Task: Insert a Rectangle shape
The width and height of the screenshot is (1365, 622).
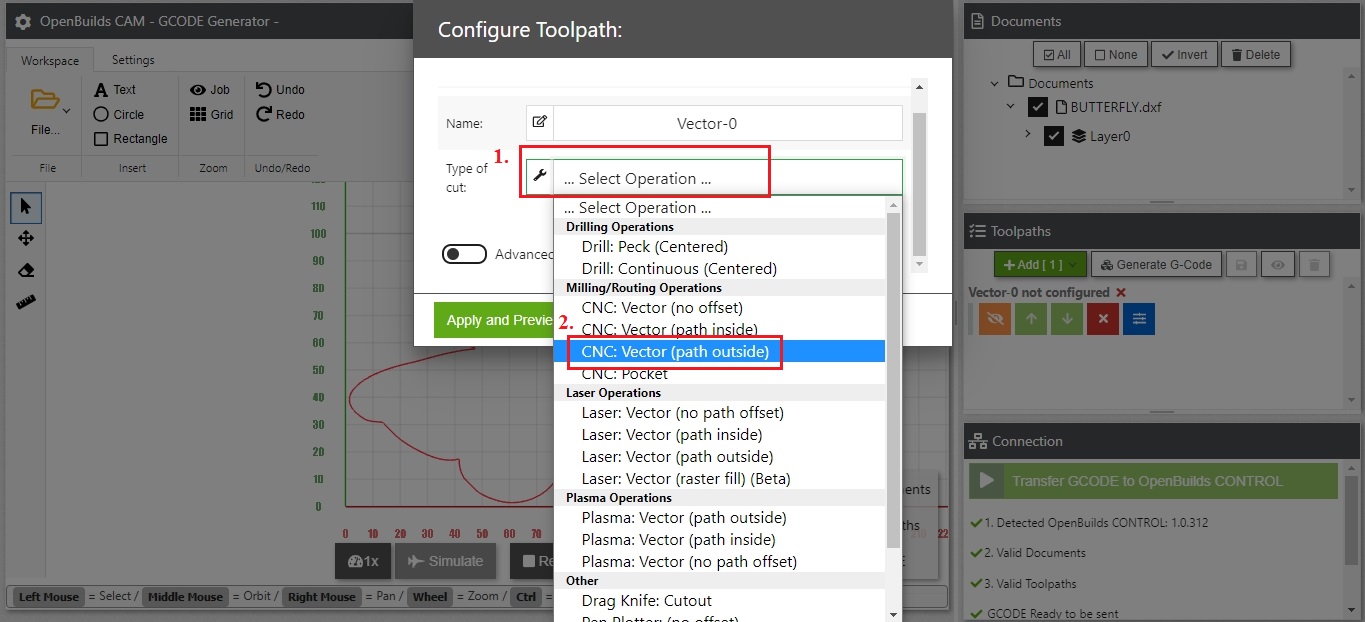Action: pos(131,139)
